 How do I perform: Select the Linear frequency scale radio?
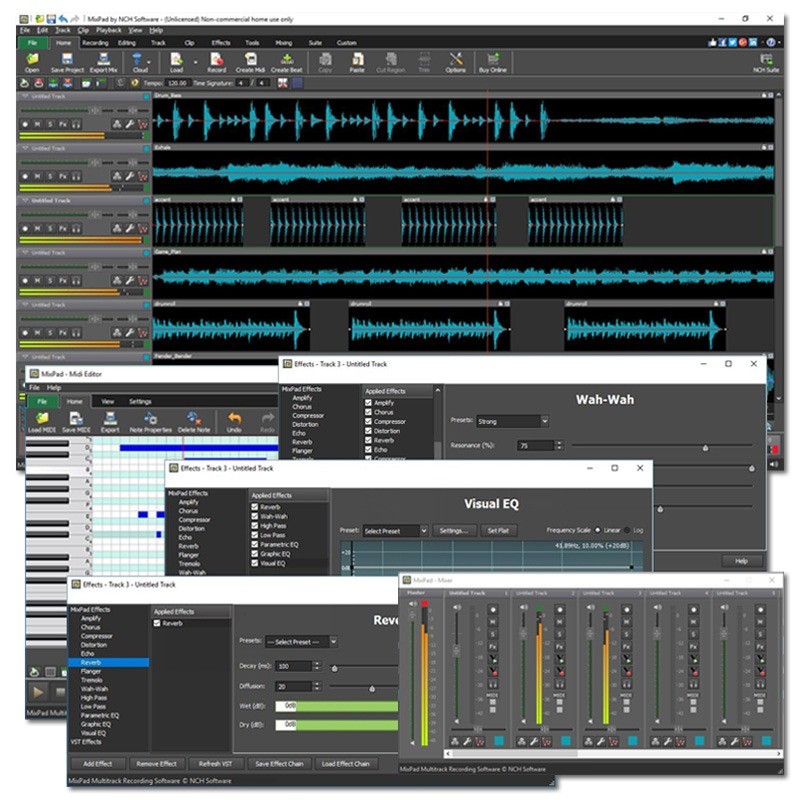(597, 530)
